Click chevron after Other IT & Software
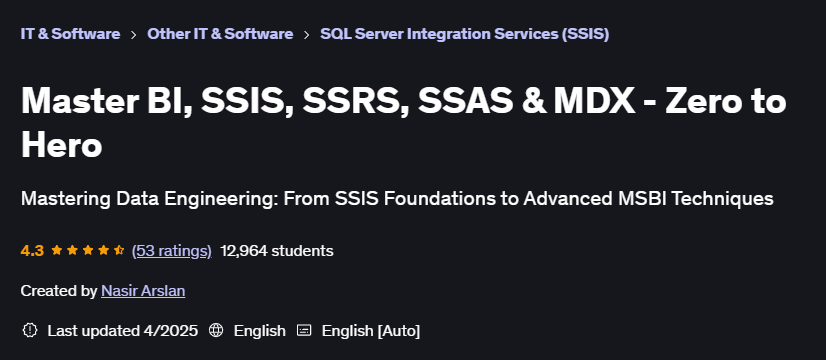 pyautogui.click(x=307, y=35)
